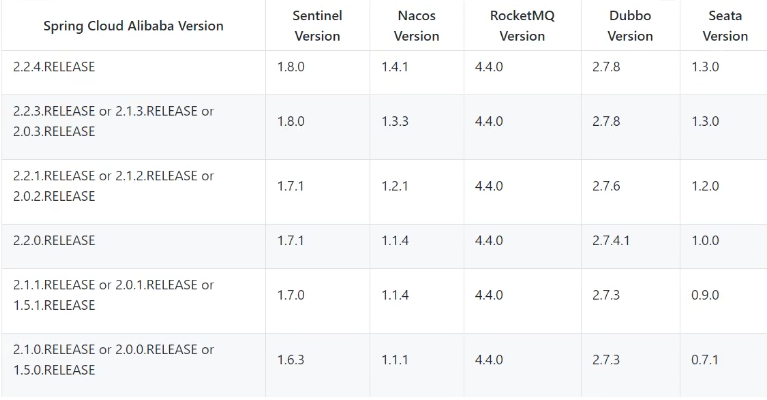The image size is (767, 400).
Task: Click Seata version 0.9.0 cell
Action: click(x=704, y=295)
